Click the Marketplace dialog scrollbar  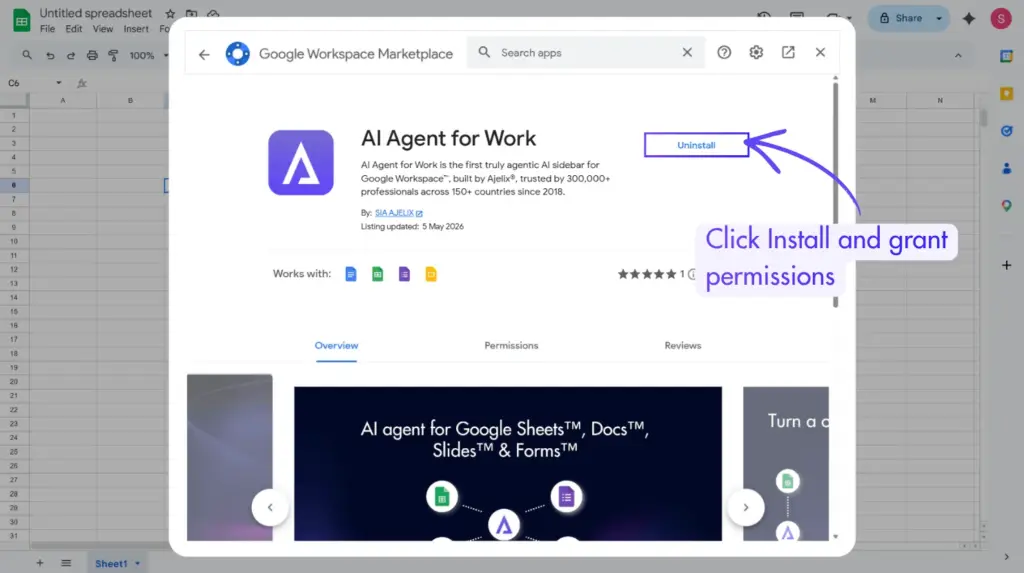coord(835,193)
